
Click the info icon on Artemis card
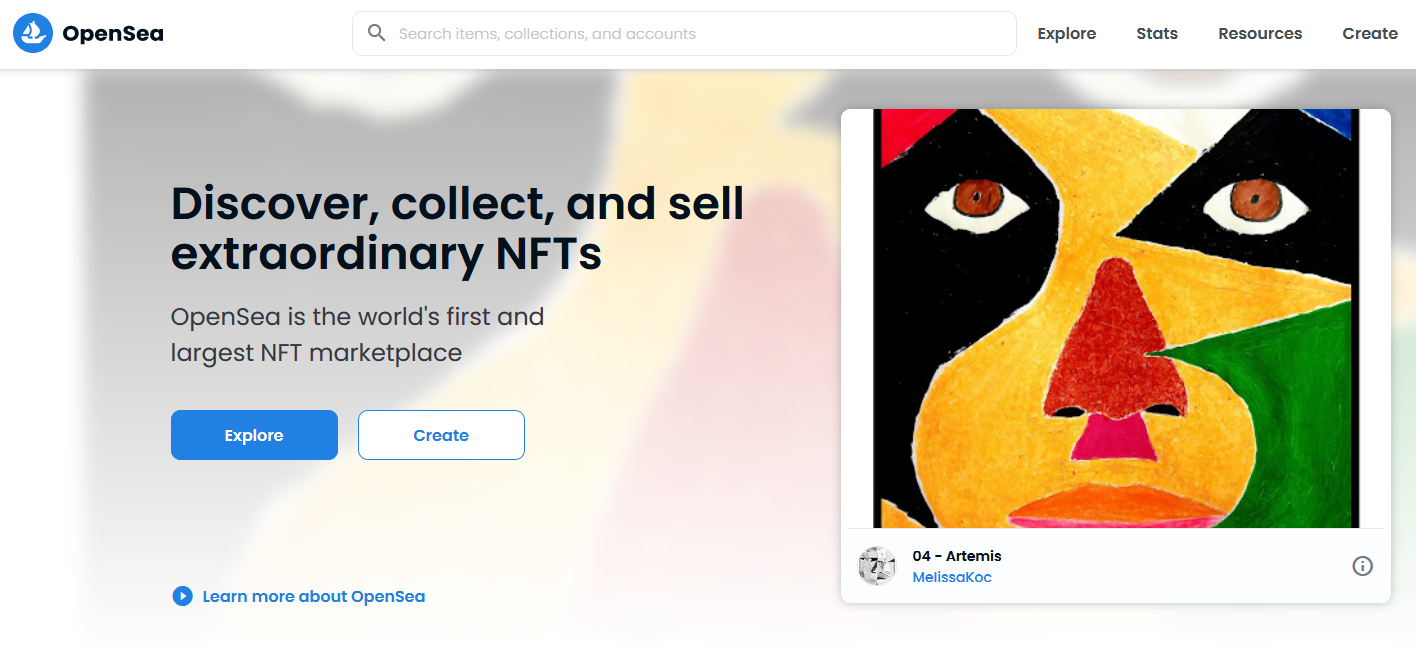1362,566
